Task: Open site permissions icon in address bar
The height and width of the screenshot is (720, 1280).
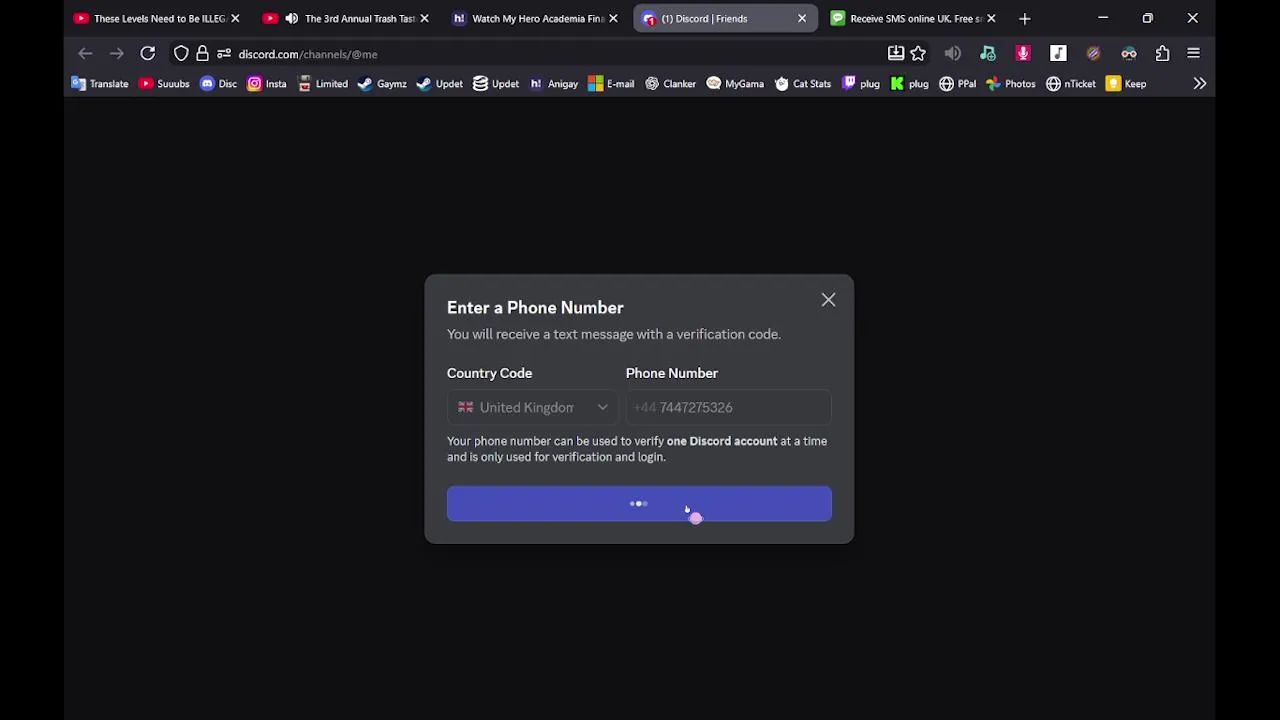Action: point(224,54)
